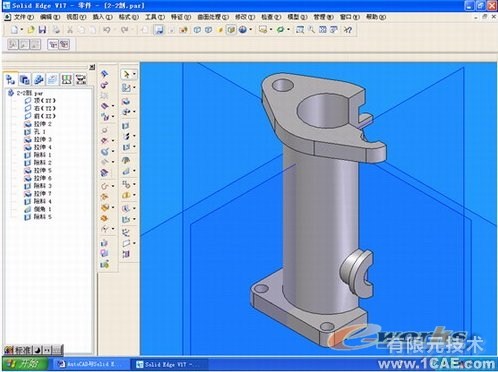
Task: Close the EdgeBar panel
Action: 92,67
